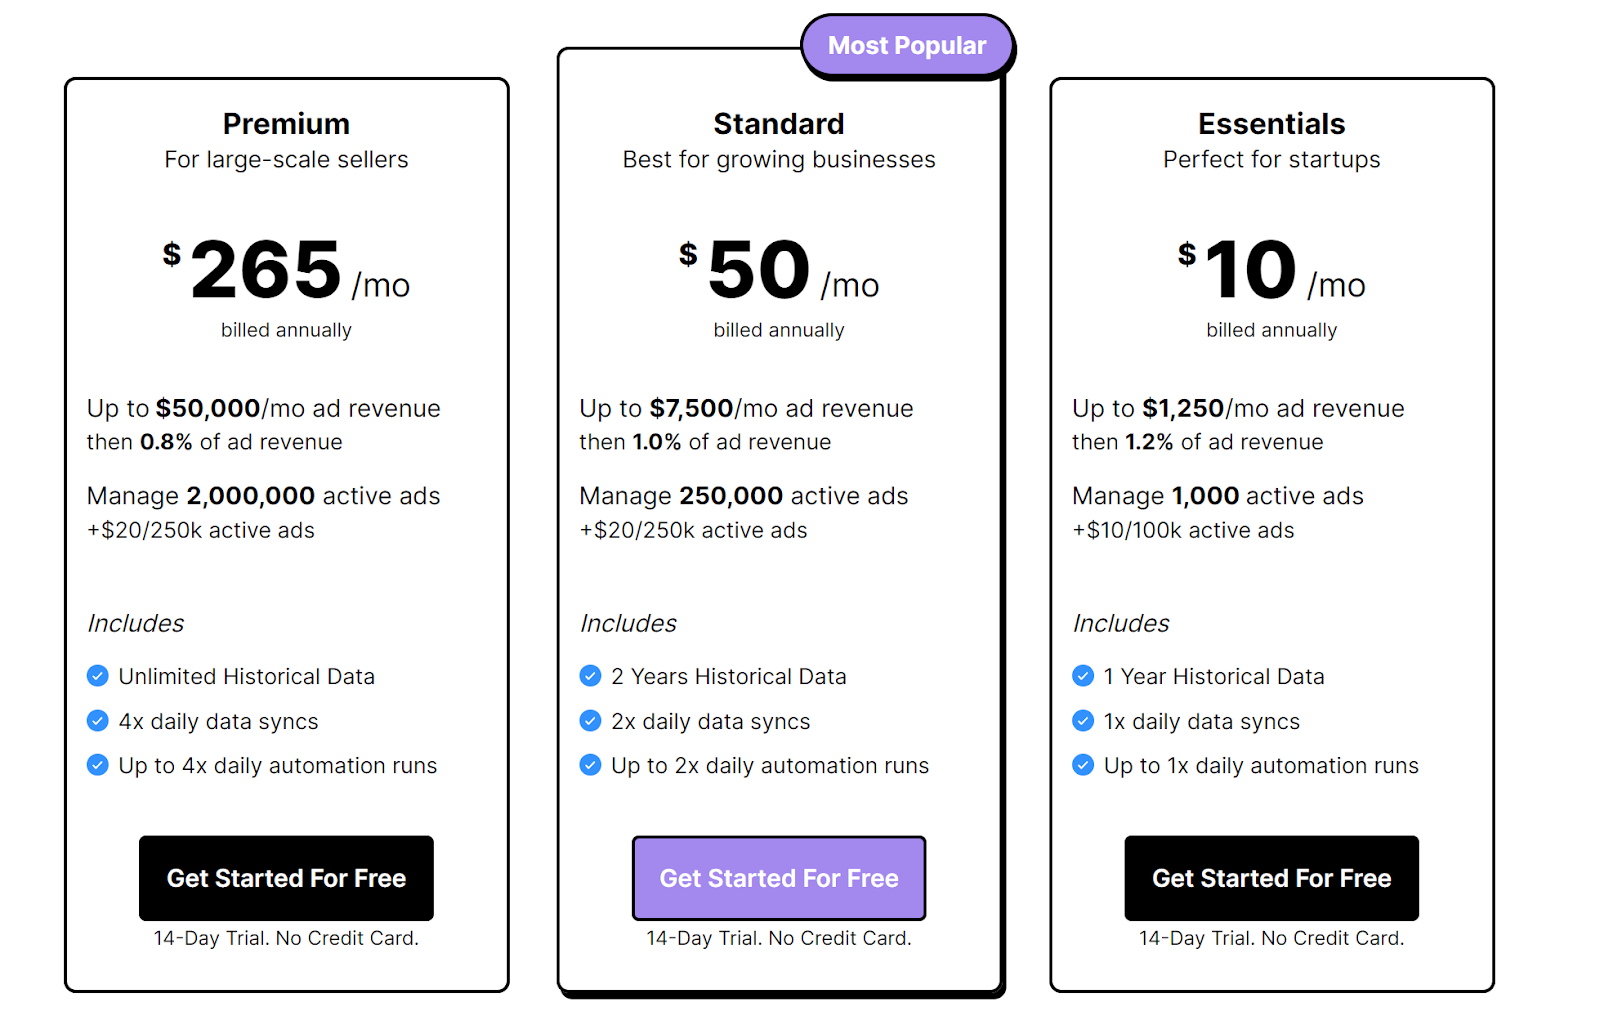This screenshot has height=1025, width=1600.
Task: Select the Essentials plan heading
Action: tap(1271, 124)
